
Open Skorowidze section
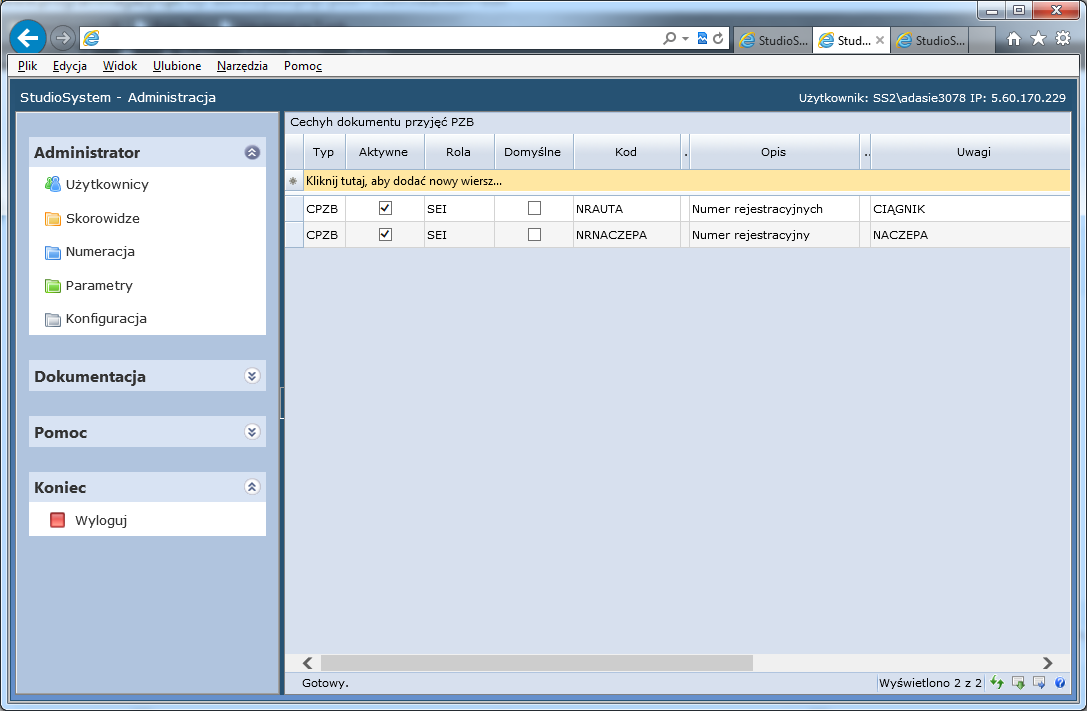coord(103,218)
